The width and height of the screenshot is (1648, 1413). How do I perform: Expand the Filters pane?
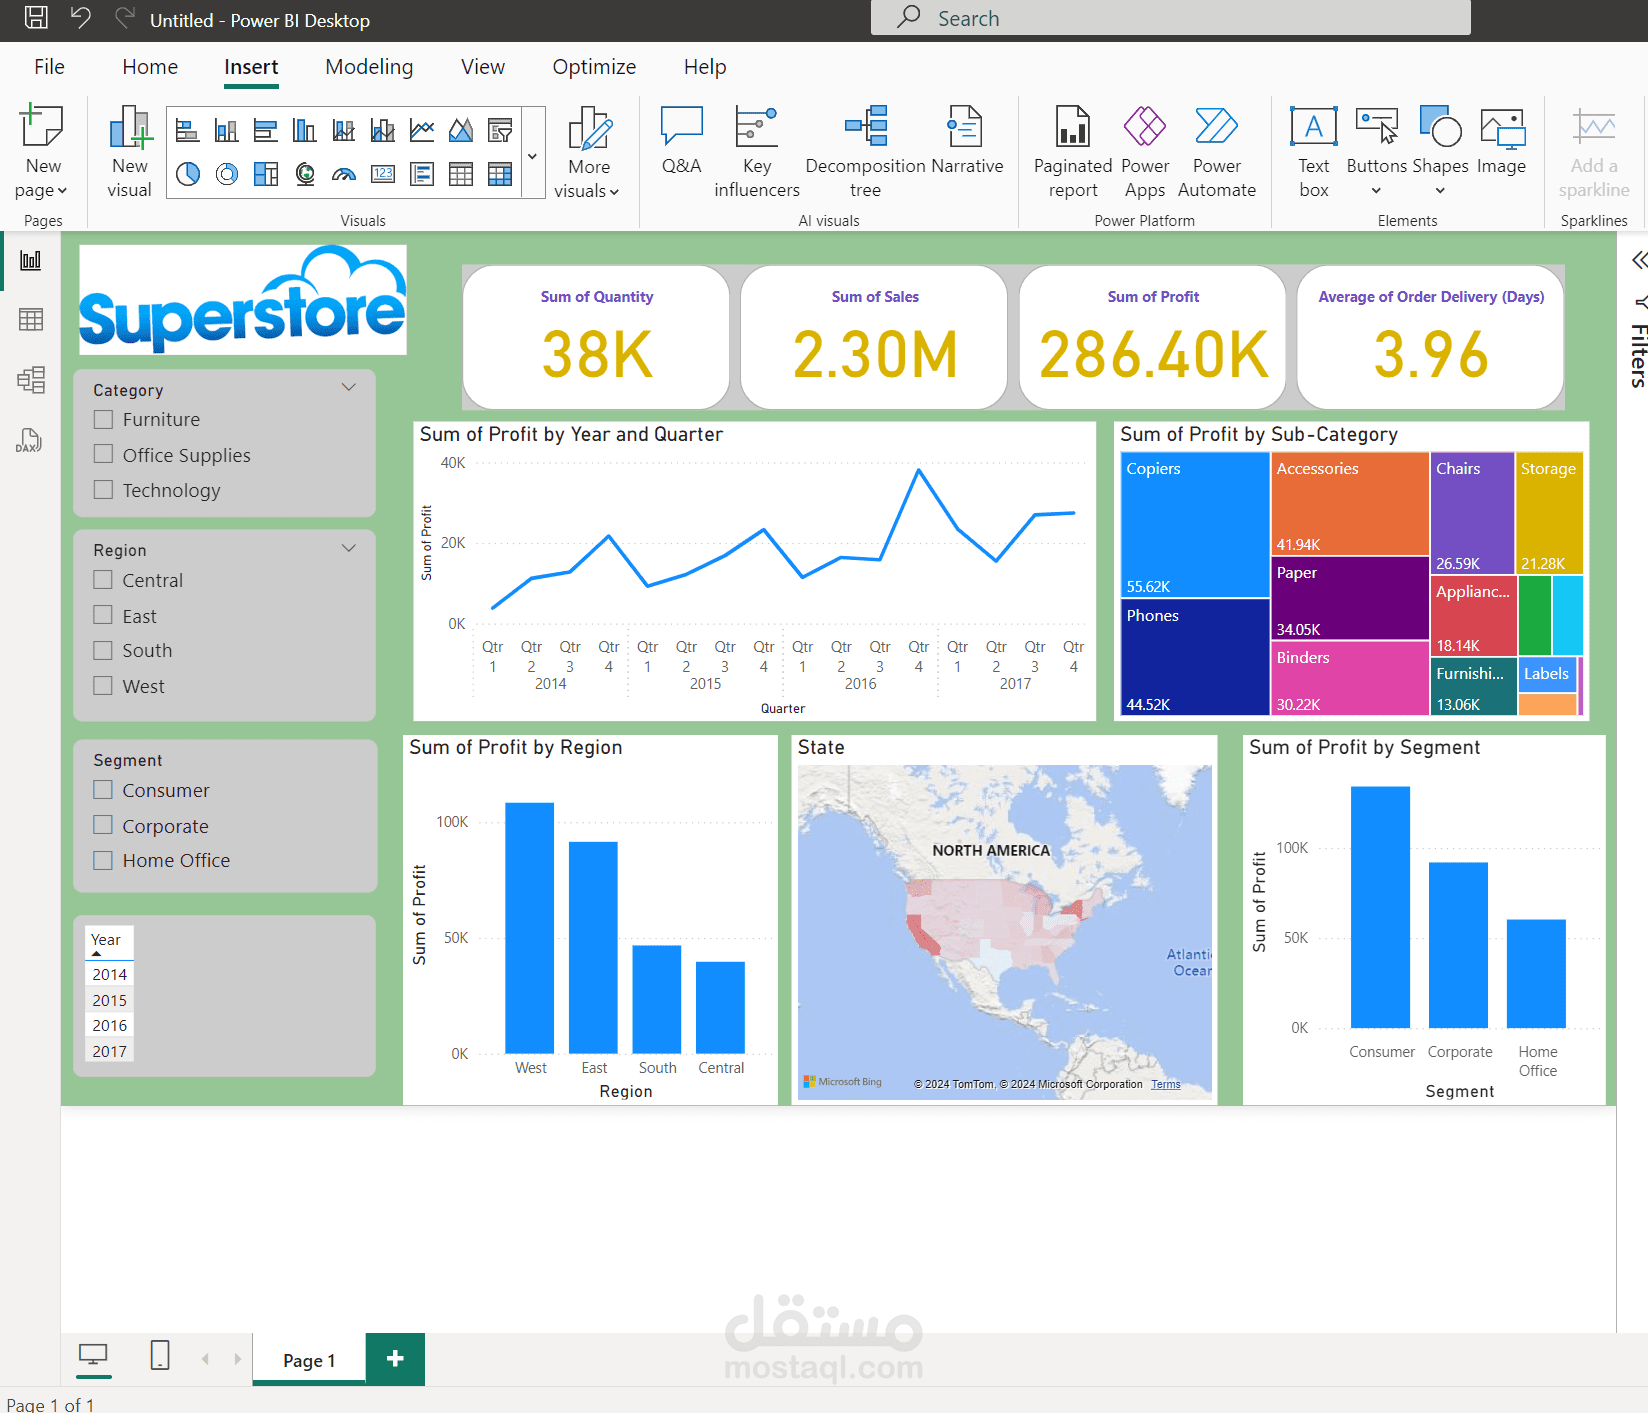[x=1639, y=260]
